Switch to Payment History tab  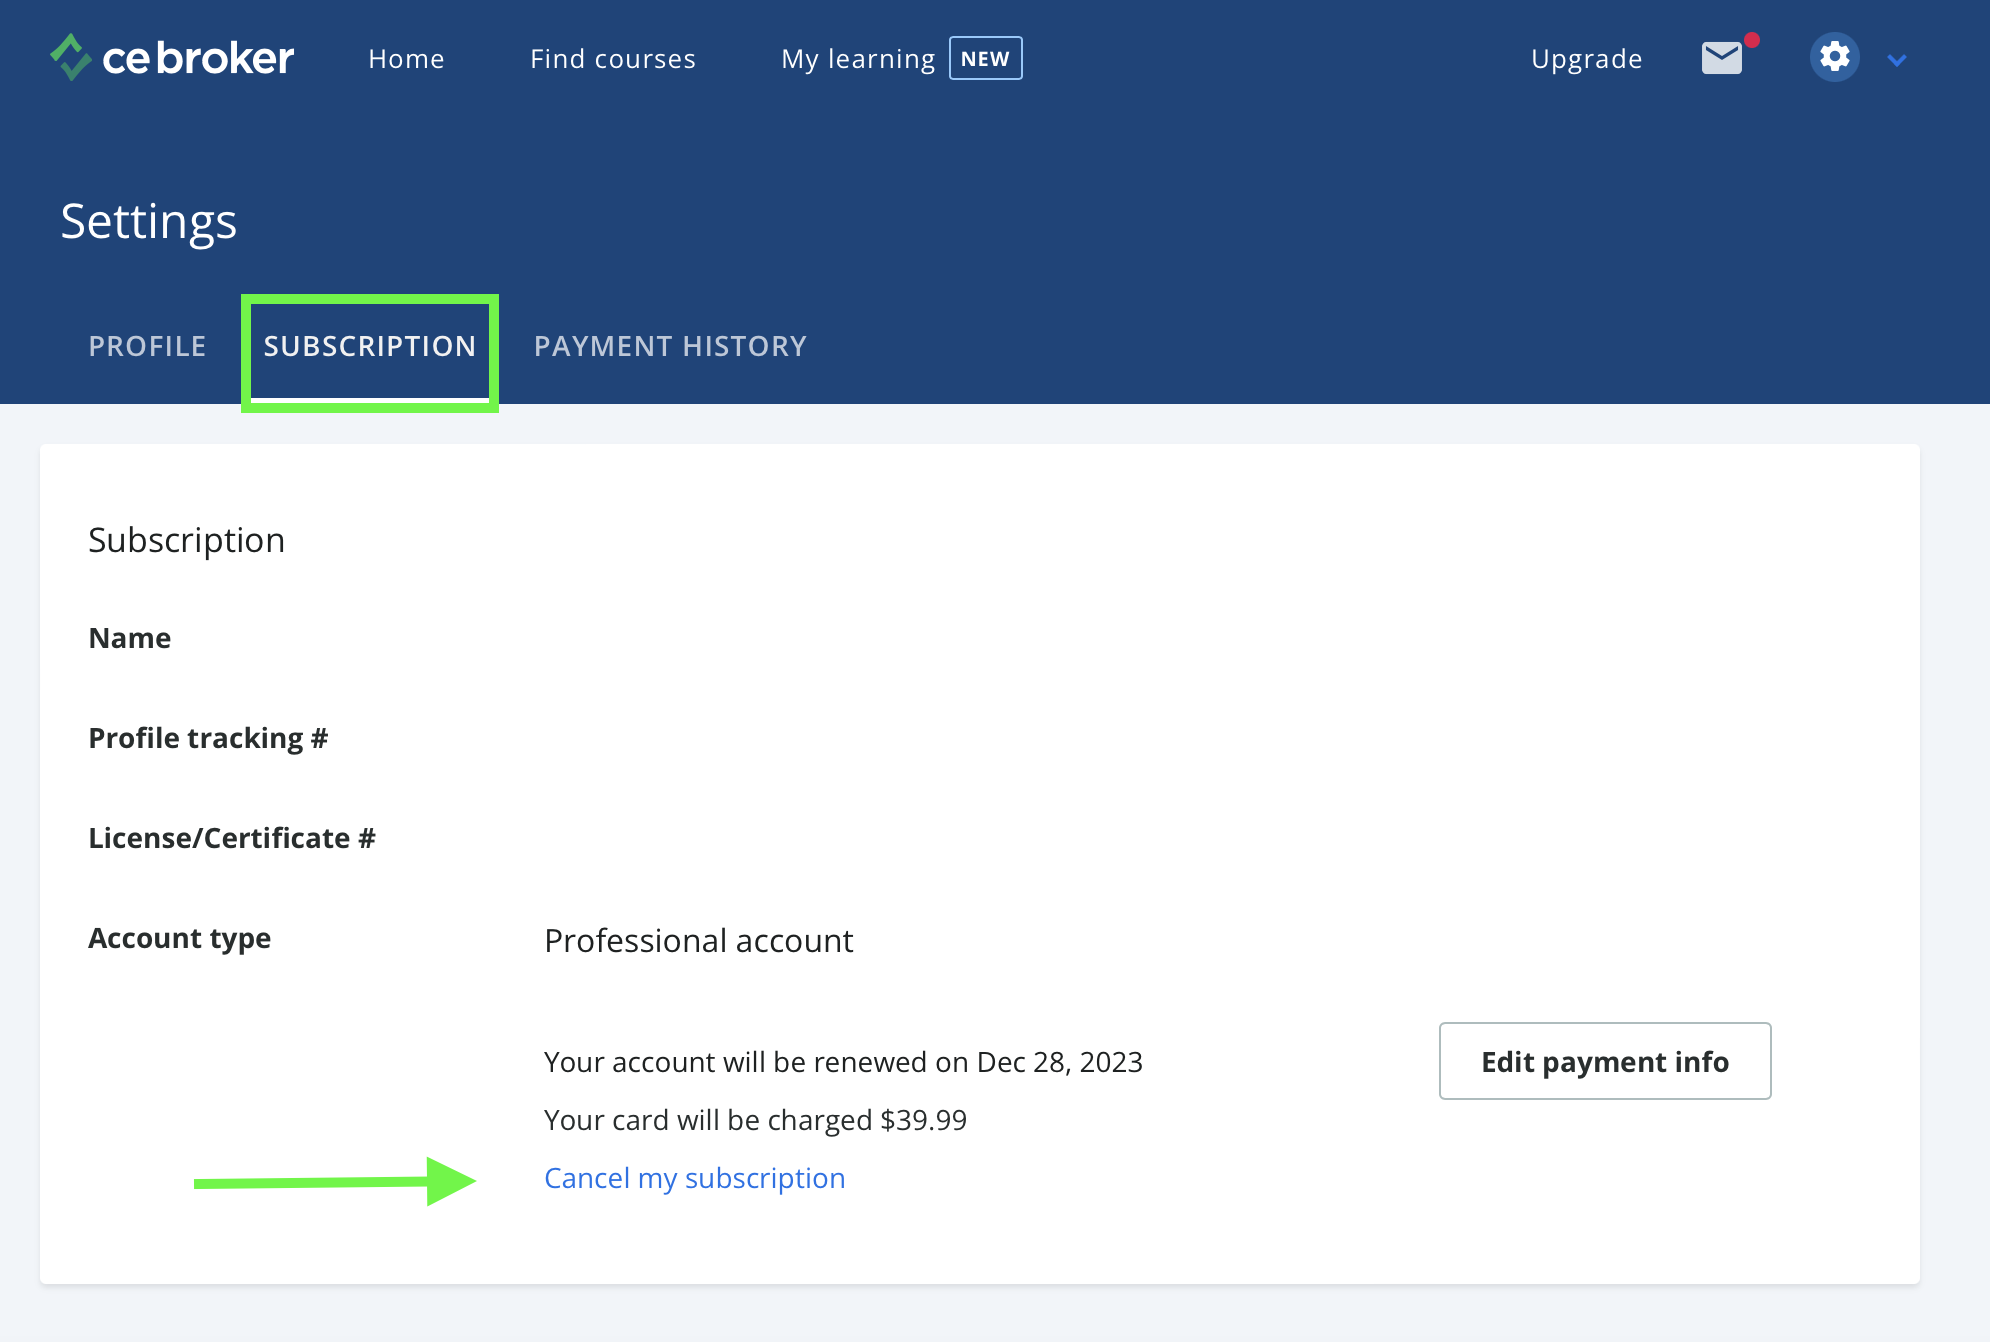click(670, 346)
